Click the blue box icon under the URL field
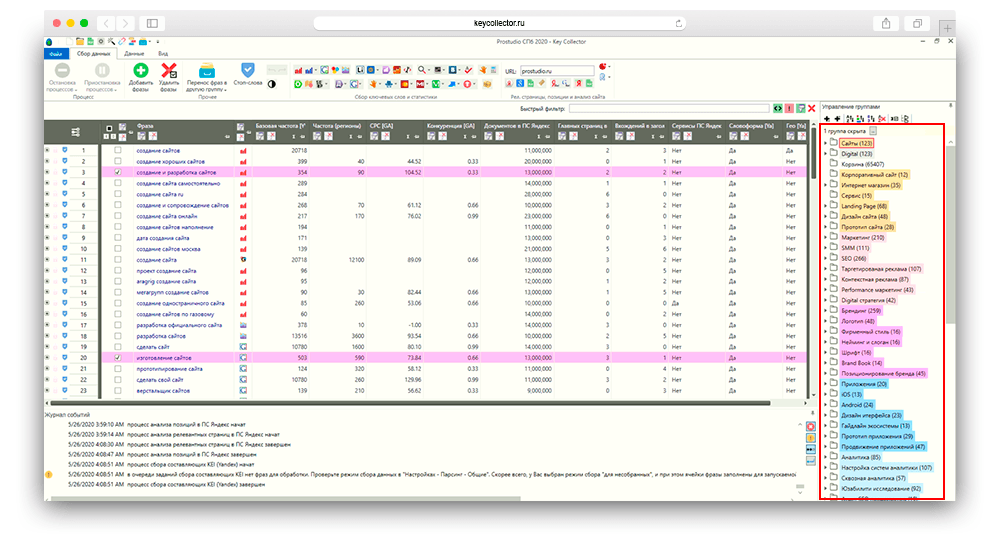The height and width of the screenshot is (550, 1000). (520, 84)
